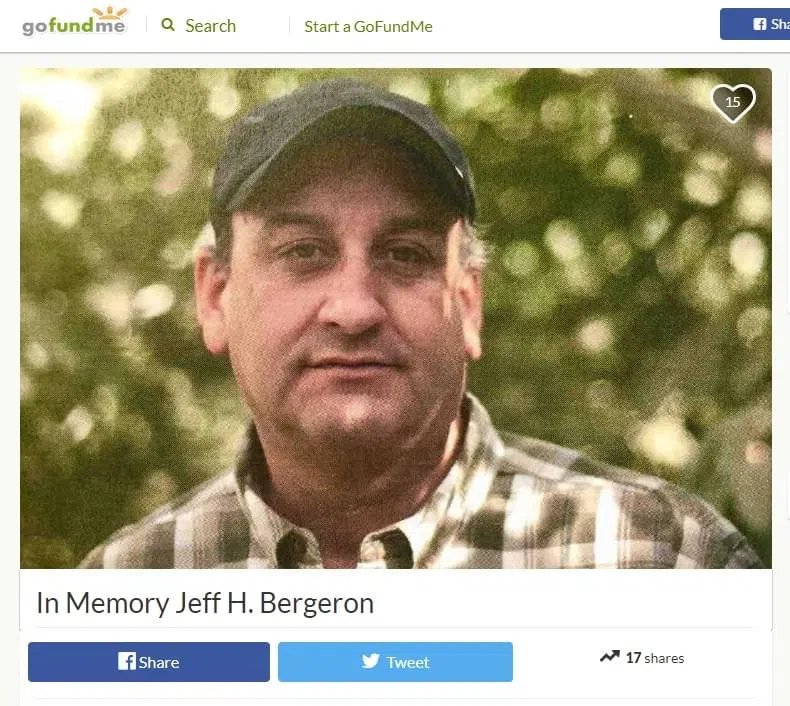Screen dimensions: 790x706
Task: Click the Search label text
Action: [210, 26]
